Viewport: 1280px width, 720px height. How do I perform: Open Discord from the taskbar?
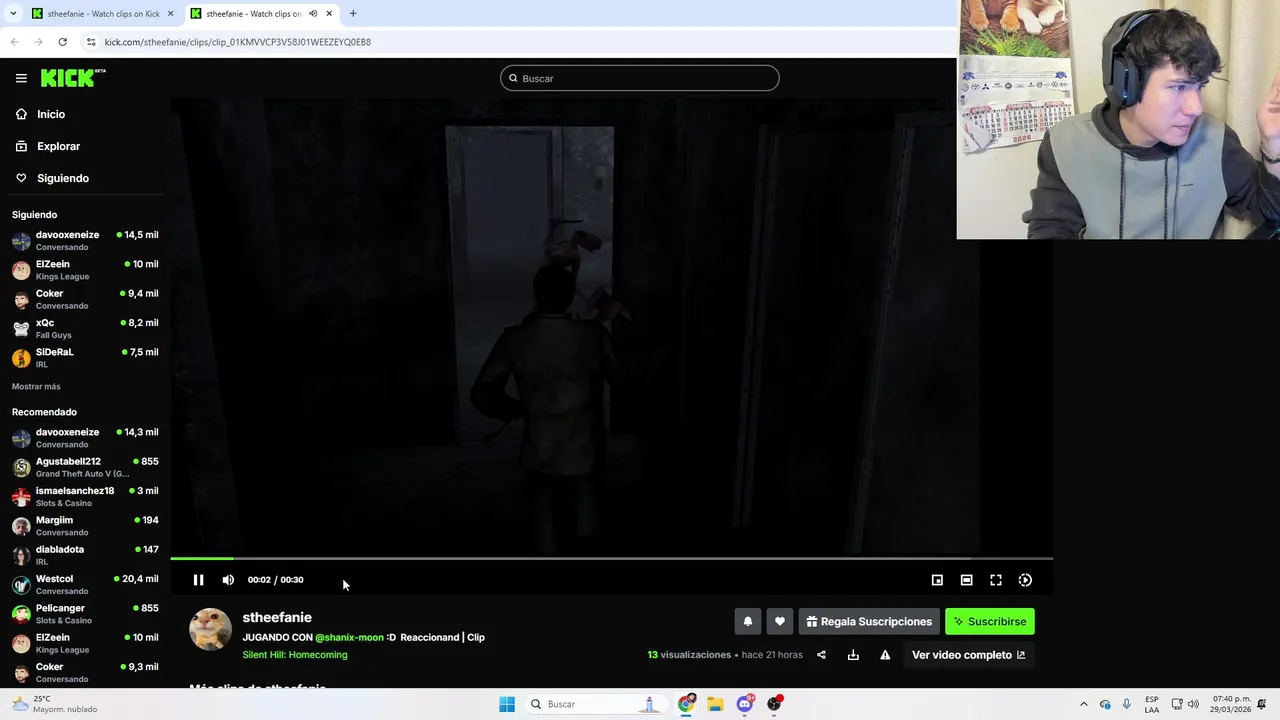744,704
